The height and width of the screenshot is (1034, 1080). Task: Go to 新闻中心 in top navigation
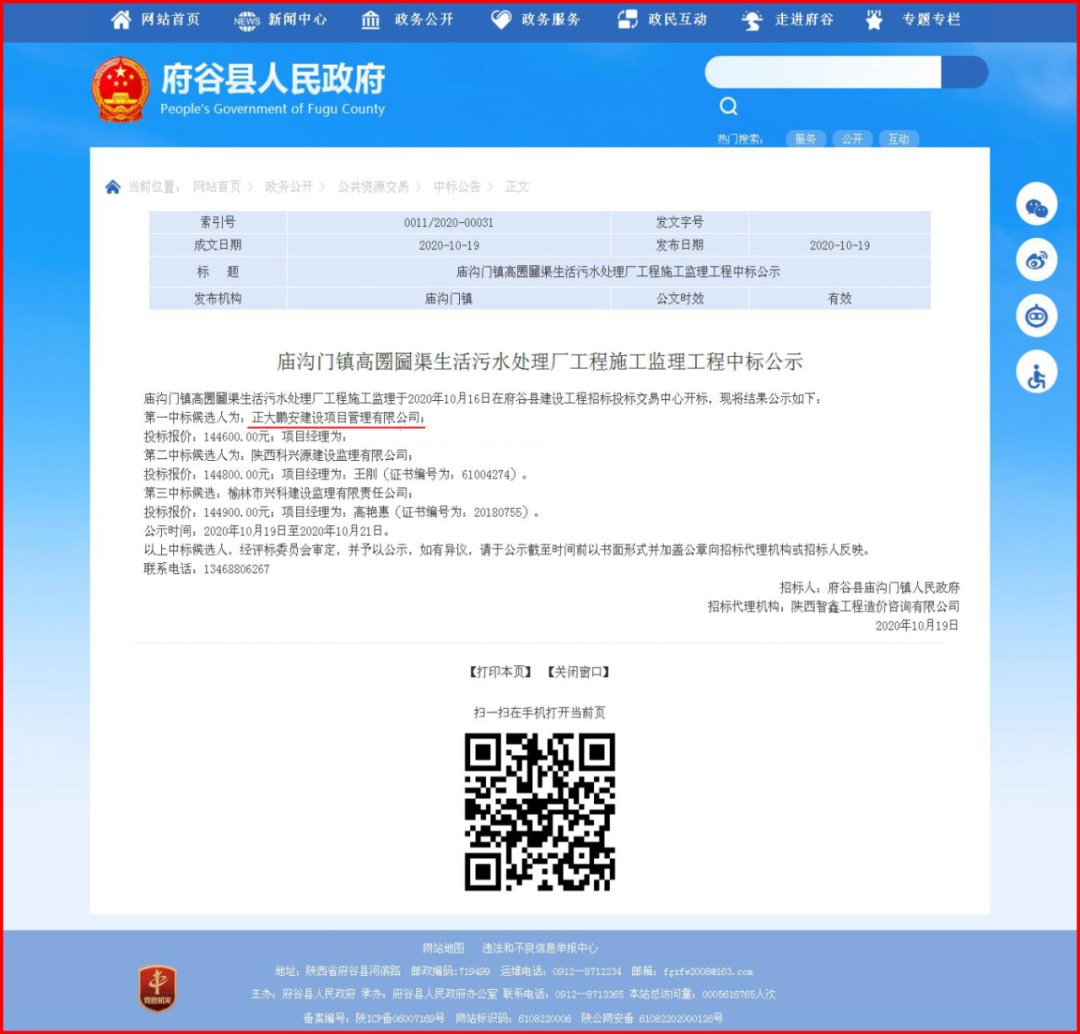281,20
